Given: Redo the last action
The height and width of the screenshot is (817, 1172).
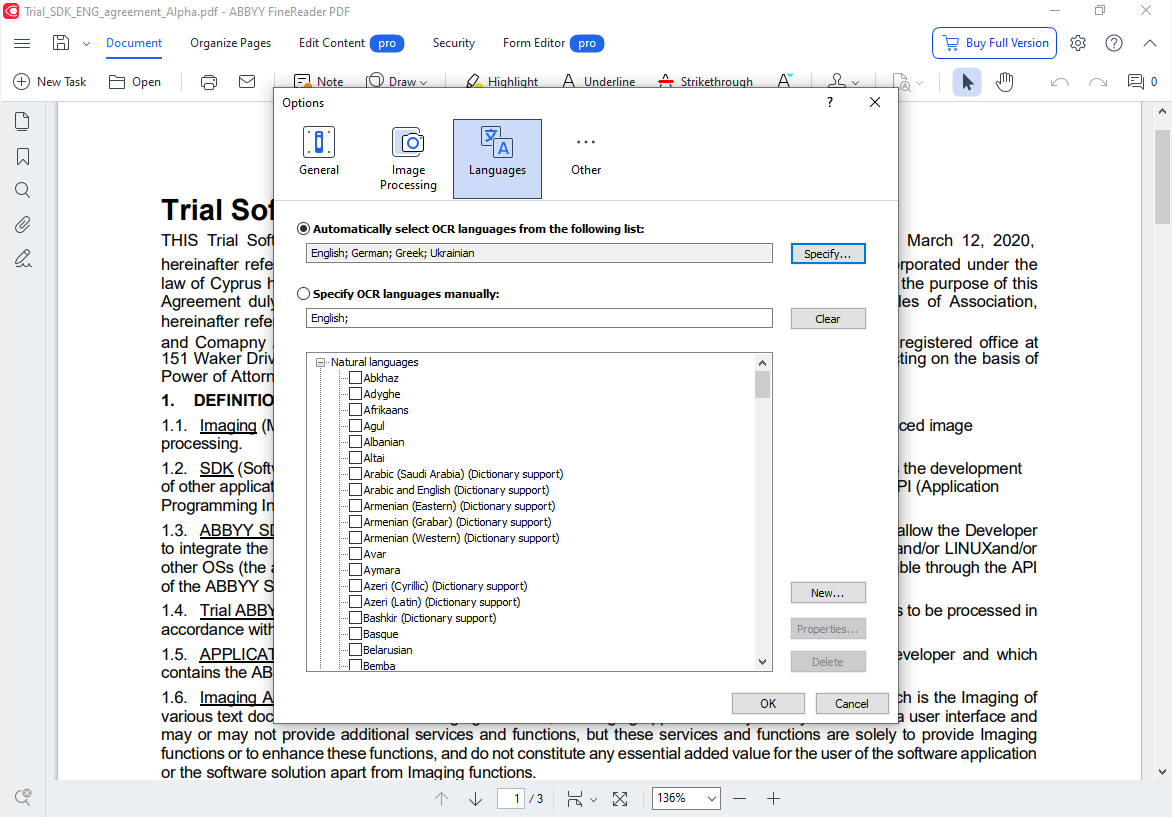Looking at the screenshot, I should coord(1097,82).
